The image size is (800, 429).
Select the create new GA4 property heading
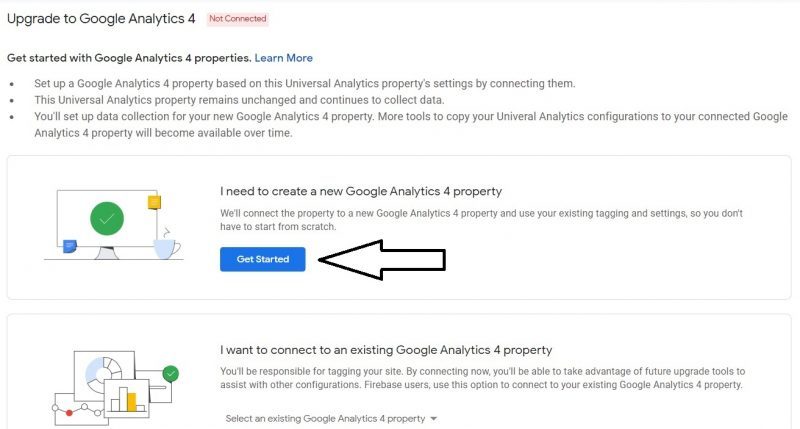[x=361, y=191]
